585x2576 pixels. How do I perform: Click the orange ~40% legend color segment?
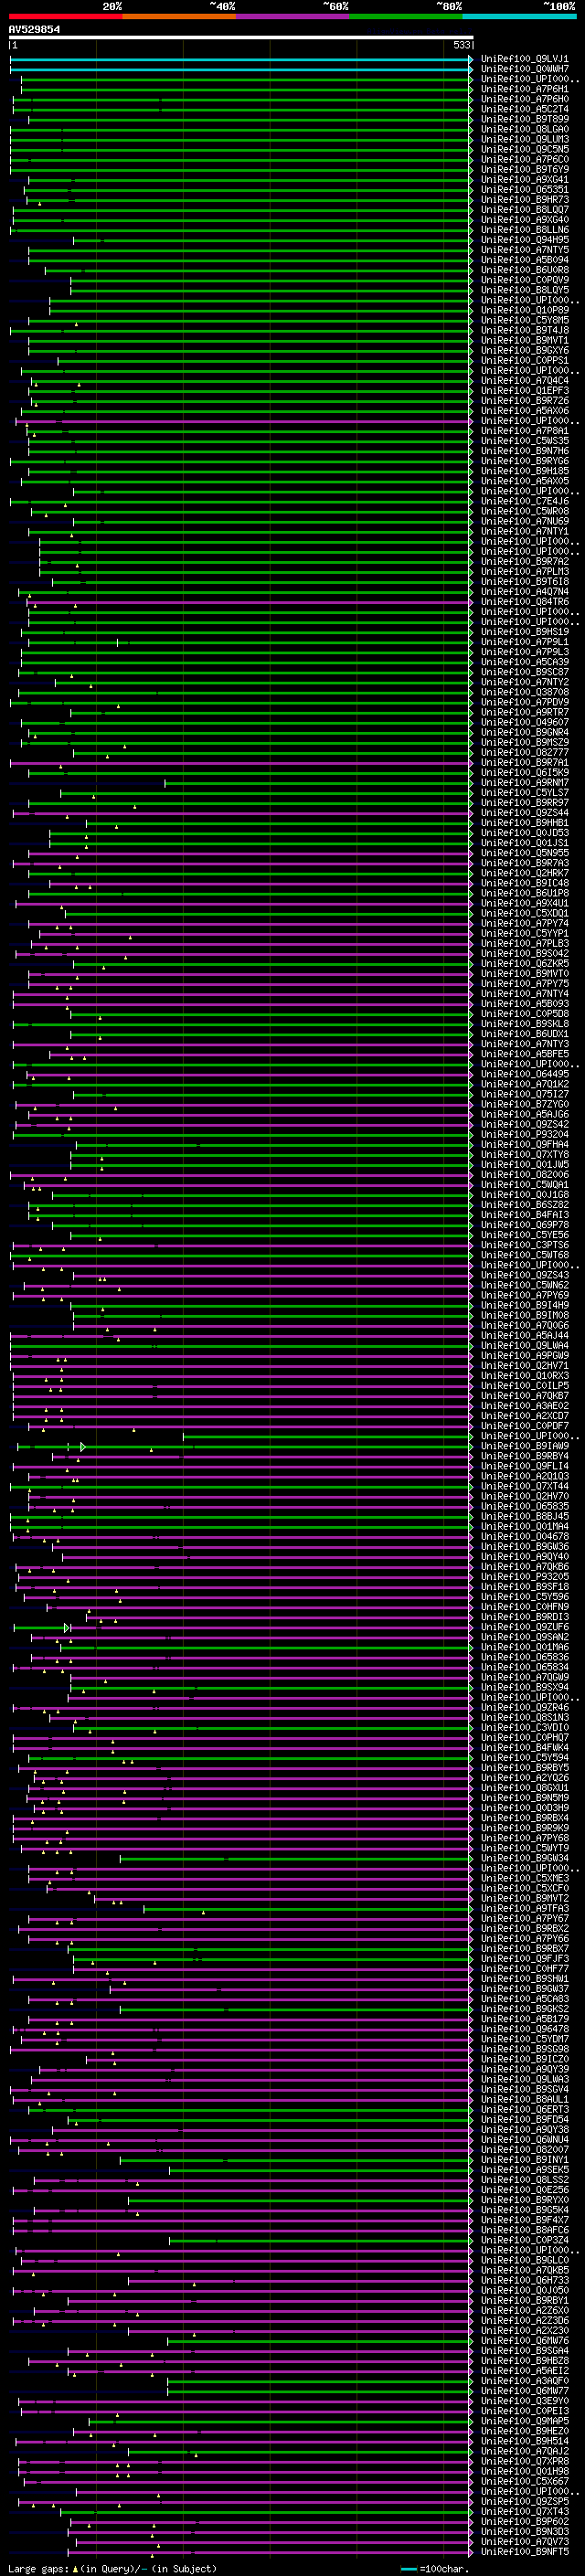point(180,16)
